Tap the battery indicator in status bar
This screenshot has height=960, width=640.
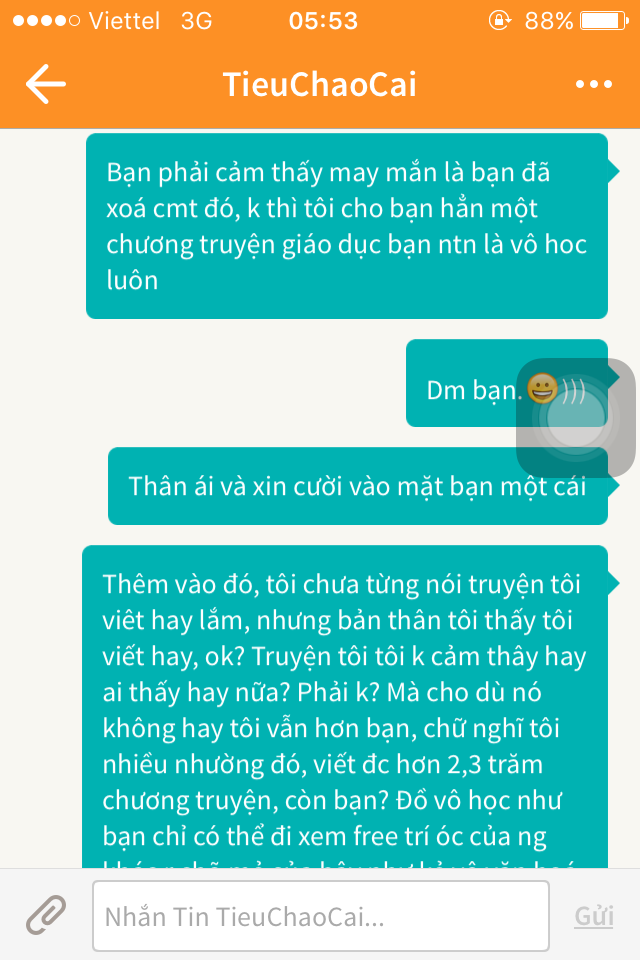point(604,21)
